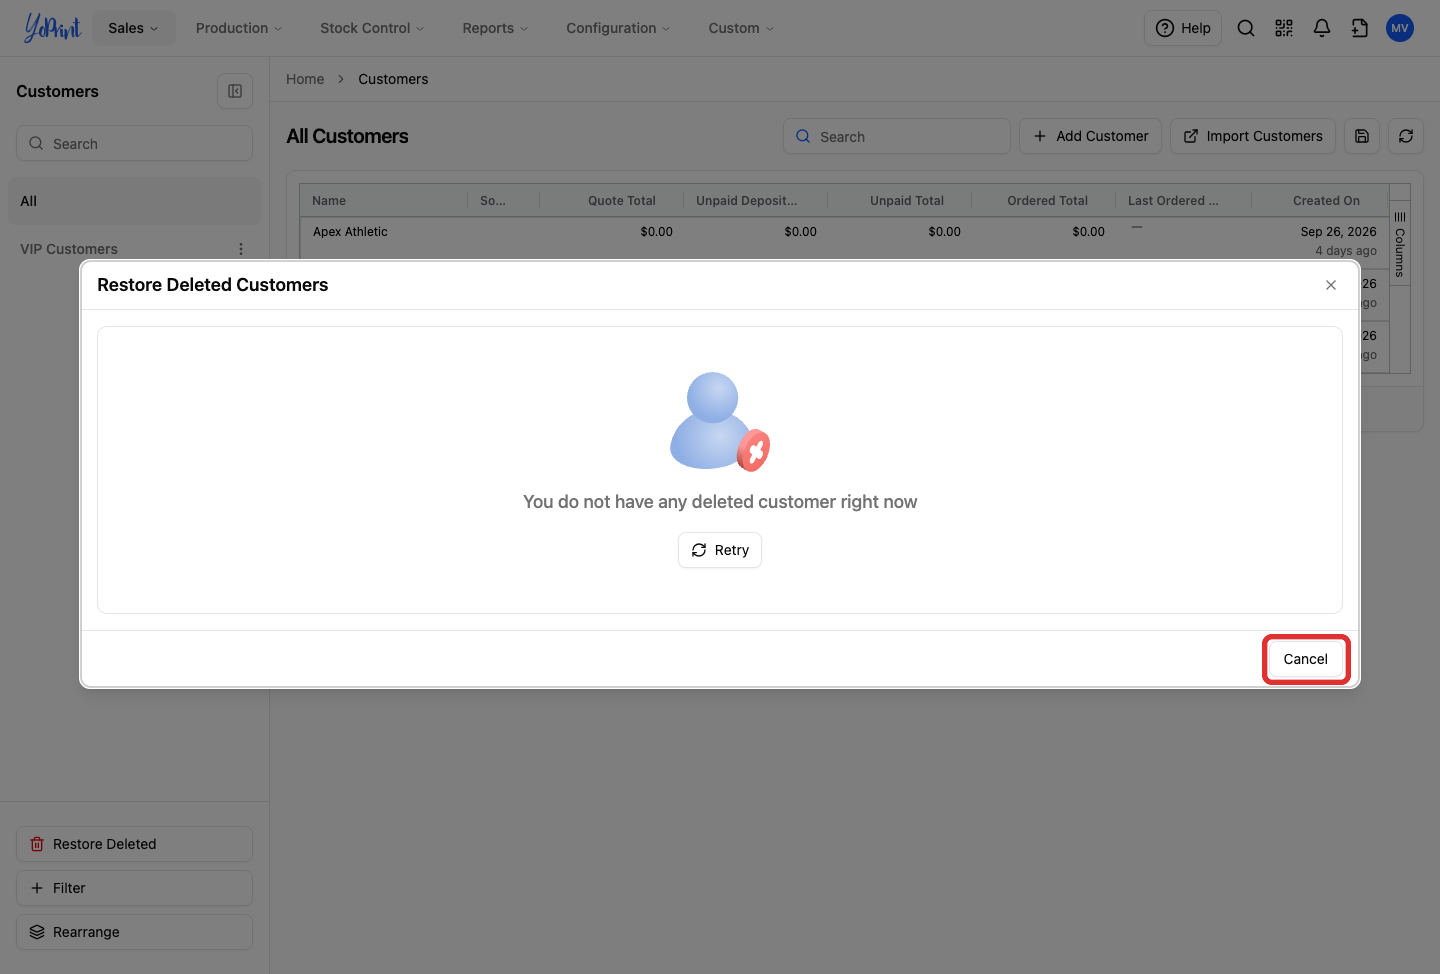Select the VIP Customers view

pyautogui.click(x=69, y=249)
